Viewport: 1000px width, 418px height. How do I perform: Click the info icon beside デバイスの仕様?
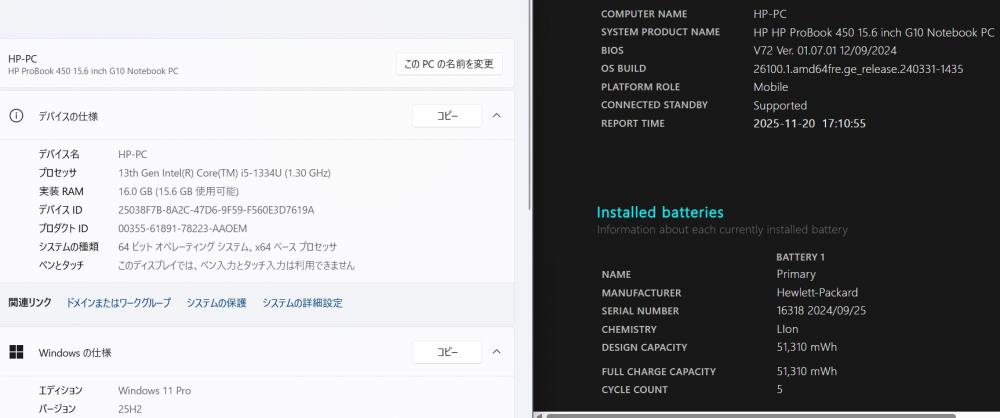(x=16, y=116)
